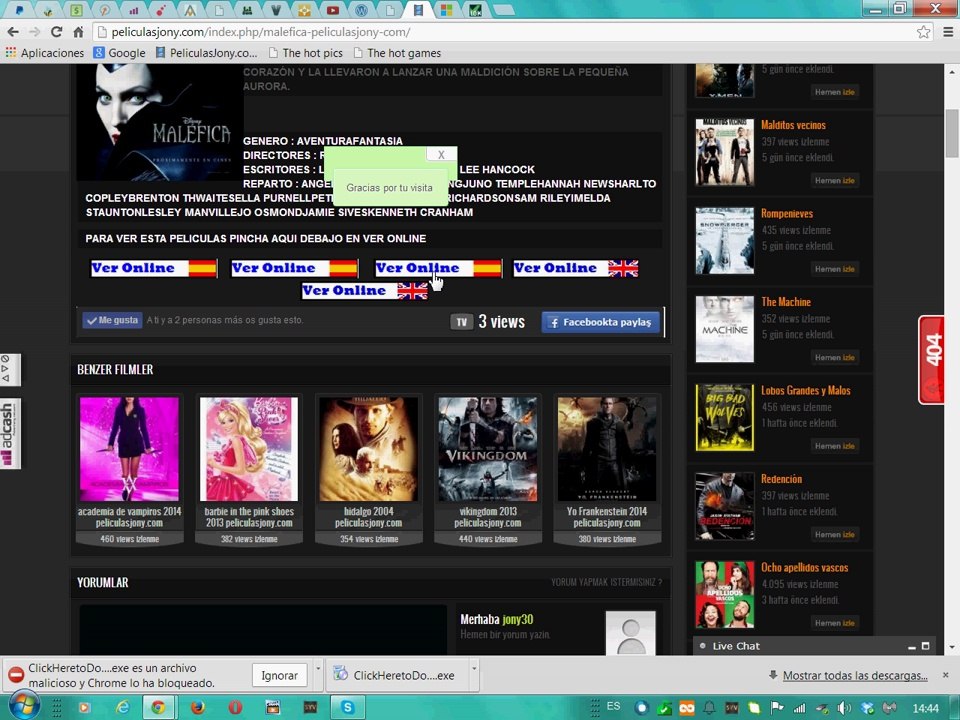Open vikingdom 2013 movie thumbnail
This screenshot has width=960, height=720.
488,449
